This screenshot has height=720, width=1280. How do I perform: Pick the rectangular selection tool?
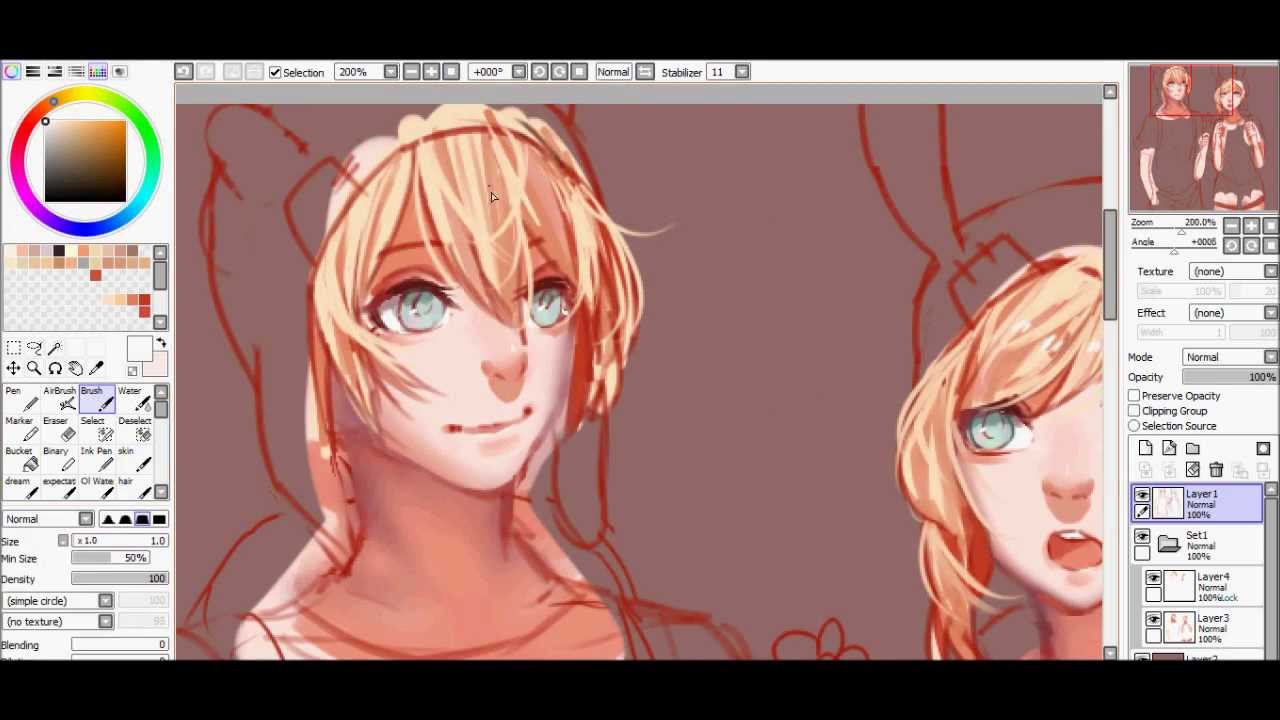(13, 348)
